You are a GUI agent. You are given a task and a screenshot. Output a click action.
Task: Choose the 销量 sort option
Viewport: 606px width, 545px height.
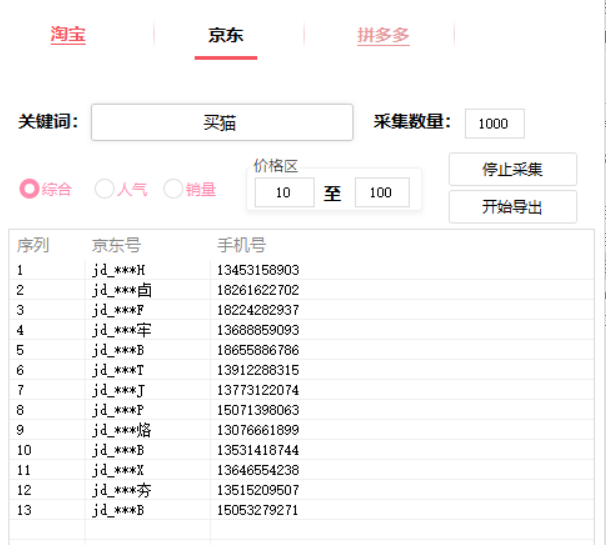pyautogui.click(x=173, y=189)
